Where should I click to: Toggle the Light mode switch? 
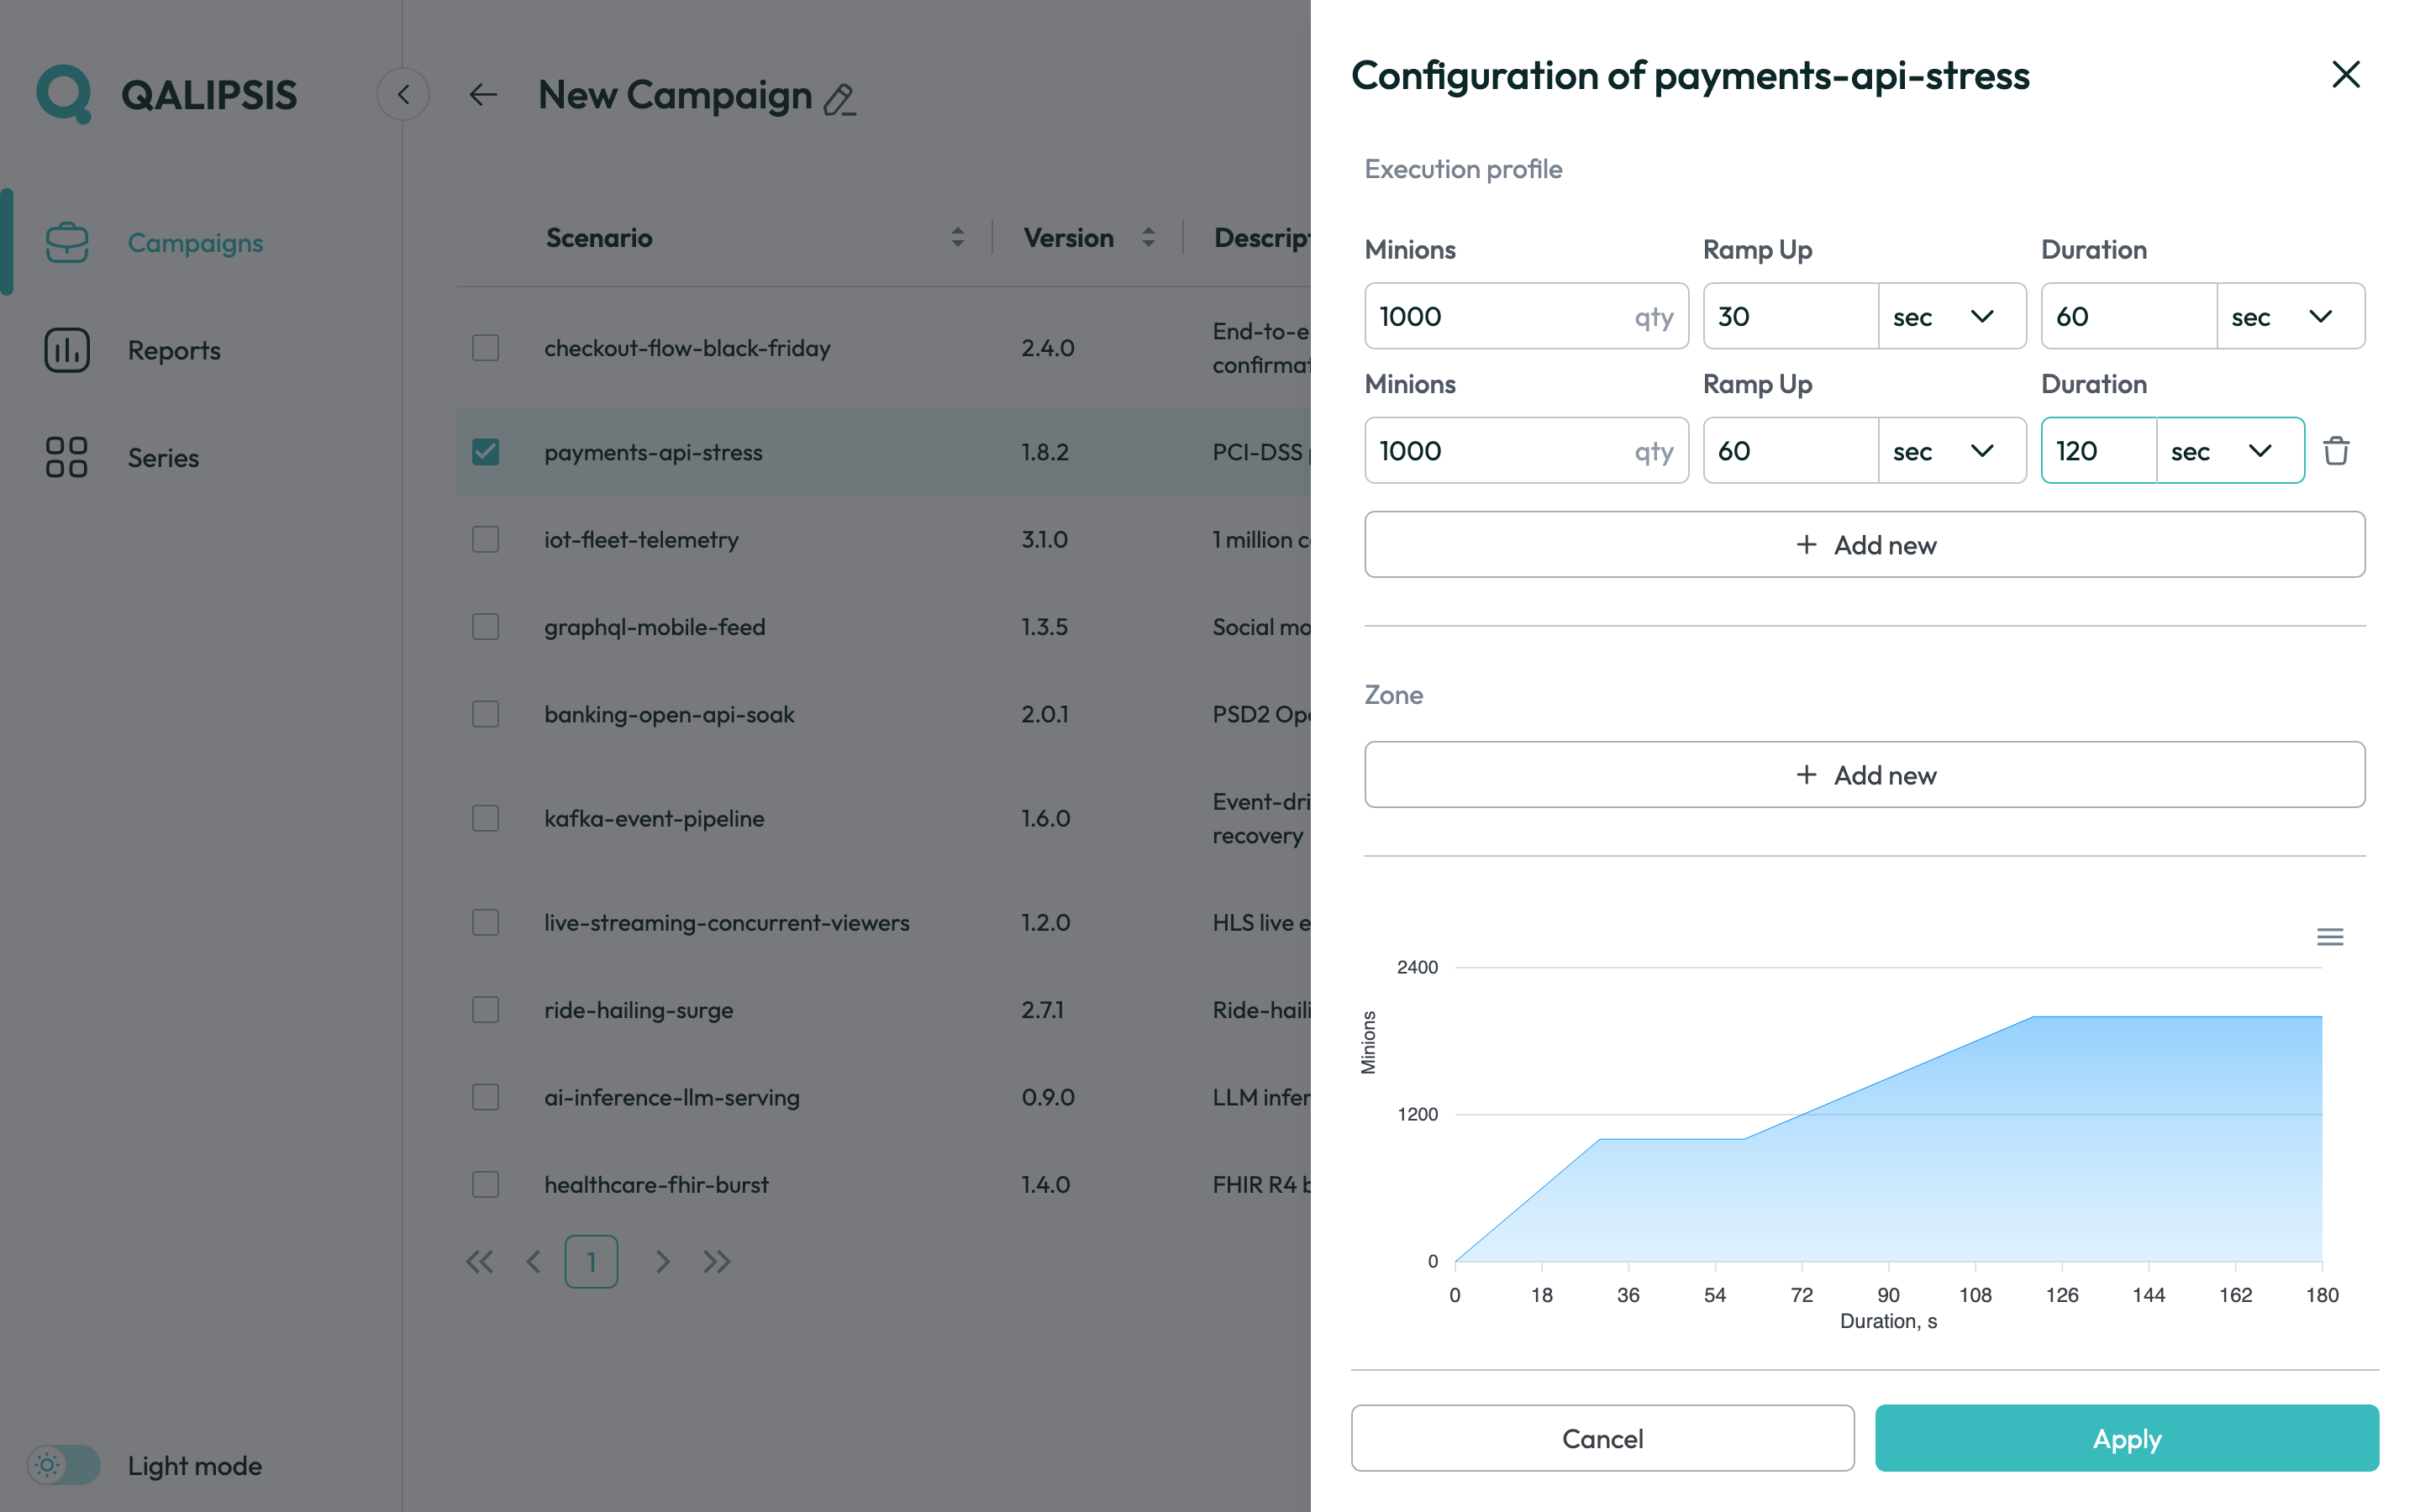(64, 1465)
